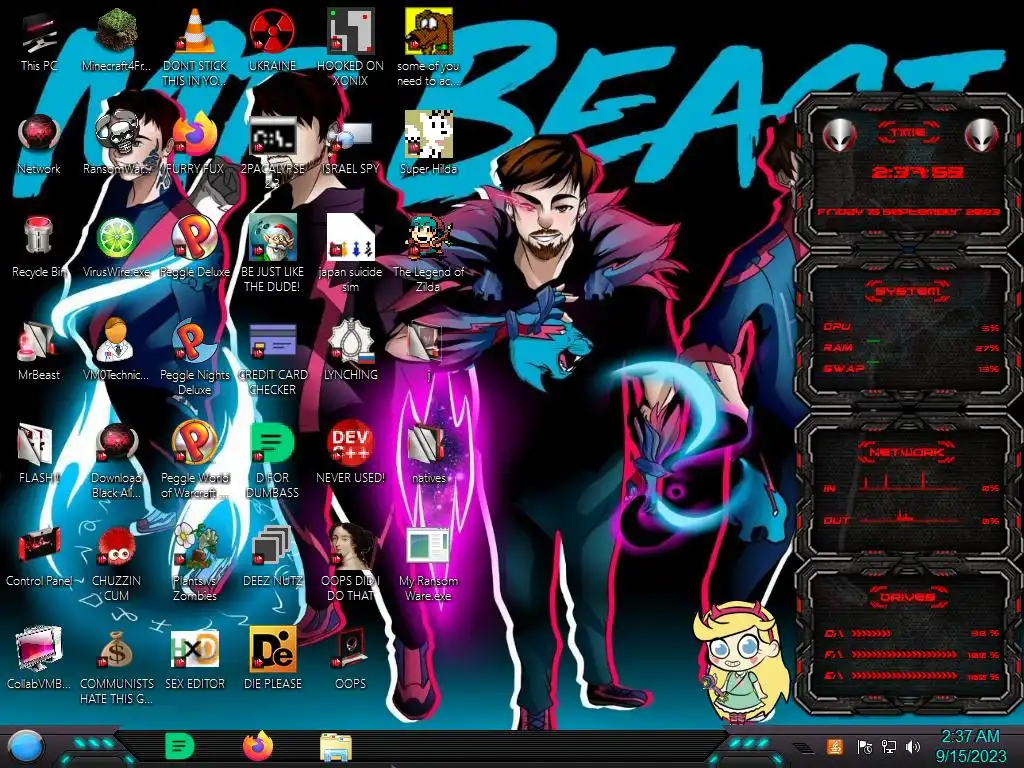Open the MrBeast desktop item
This screenshot has height=768, width=1024.
coord(39,341)
